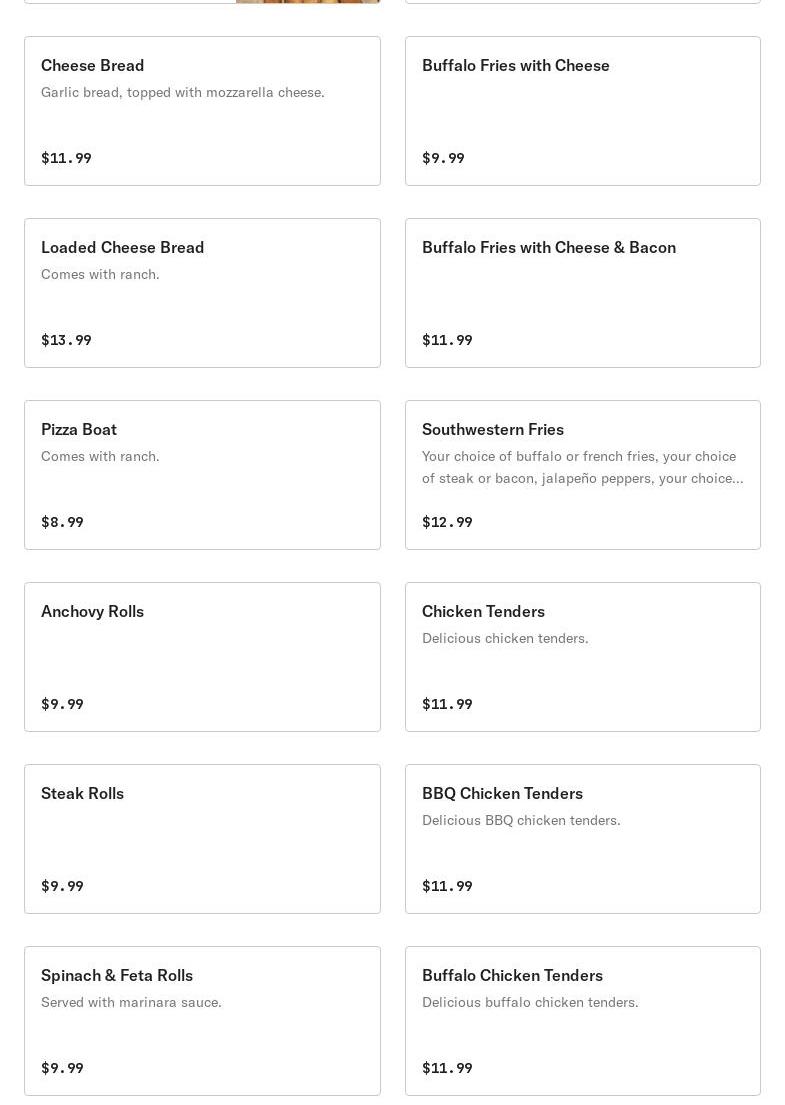Image resolution: width=785 pixels, height=1105 pixels.
Task: Open the Chicken Tenders item
Action: 583,657
